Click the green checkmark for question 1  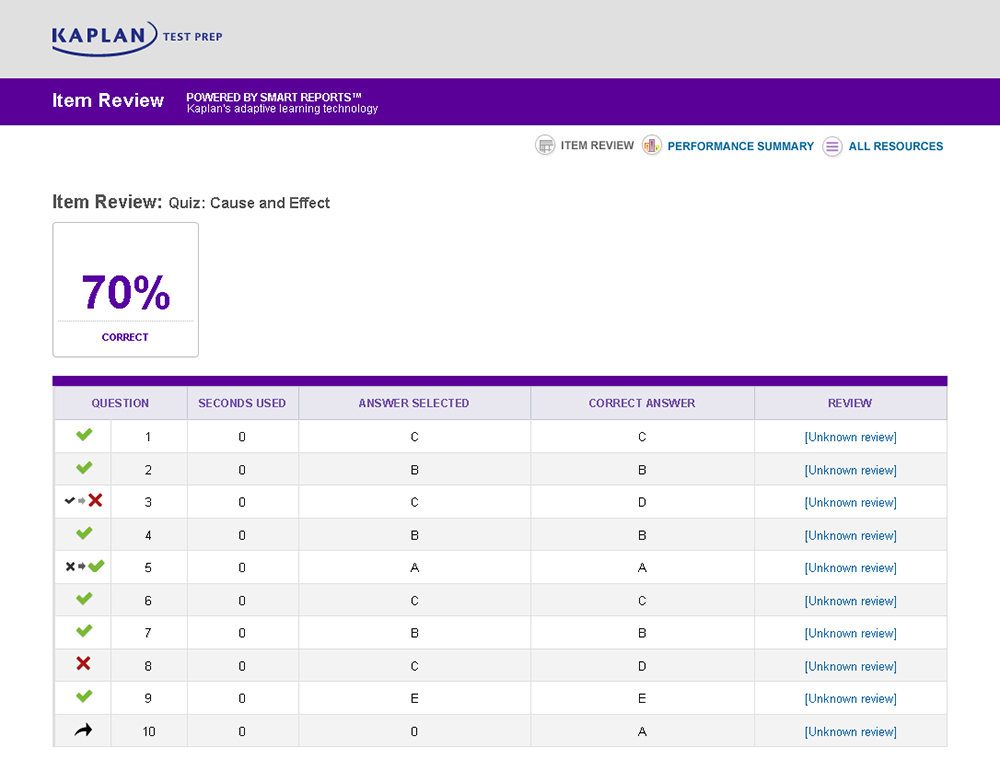point(84,436)
